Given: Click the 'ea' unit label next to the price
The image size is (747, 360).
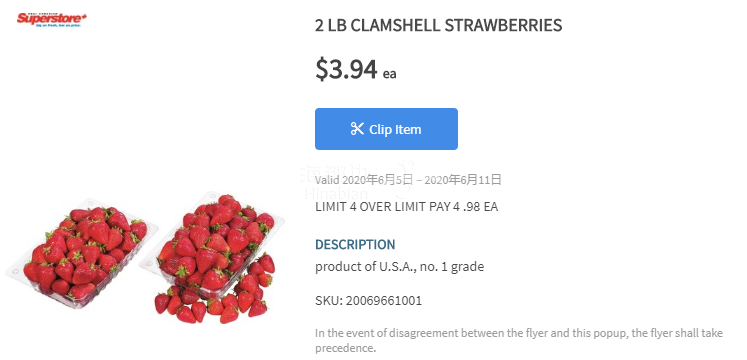Looking at the screenshot, I should 390,74.
